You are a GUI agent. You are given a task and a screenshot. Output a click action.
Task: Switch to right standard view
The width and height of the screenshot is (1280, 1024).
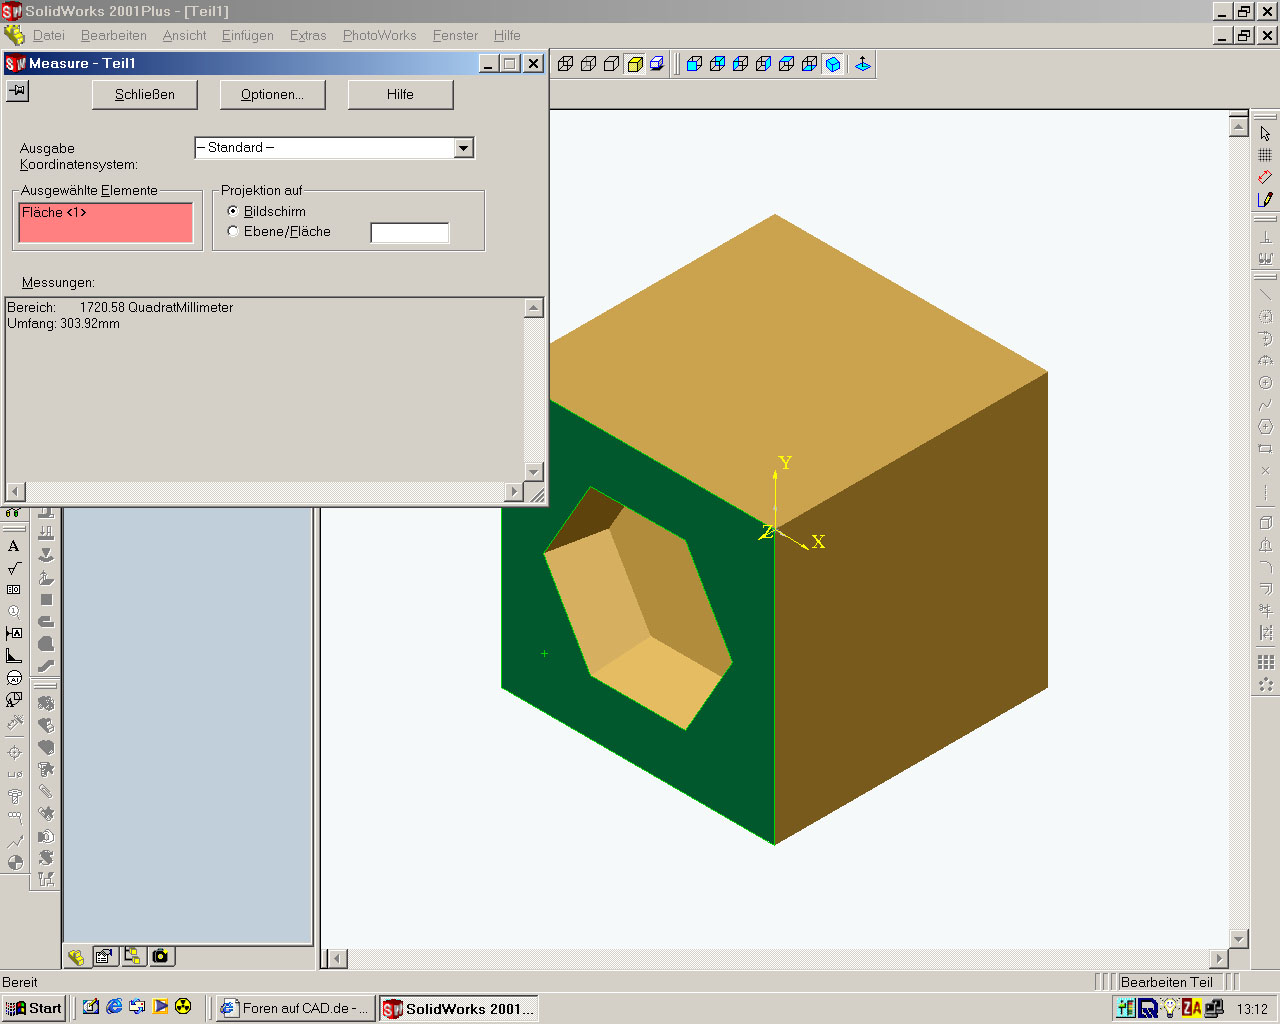(x=763, y=64)
